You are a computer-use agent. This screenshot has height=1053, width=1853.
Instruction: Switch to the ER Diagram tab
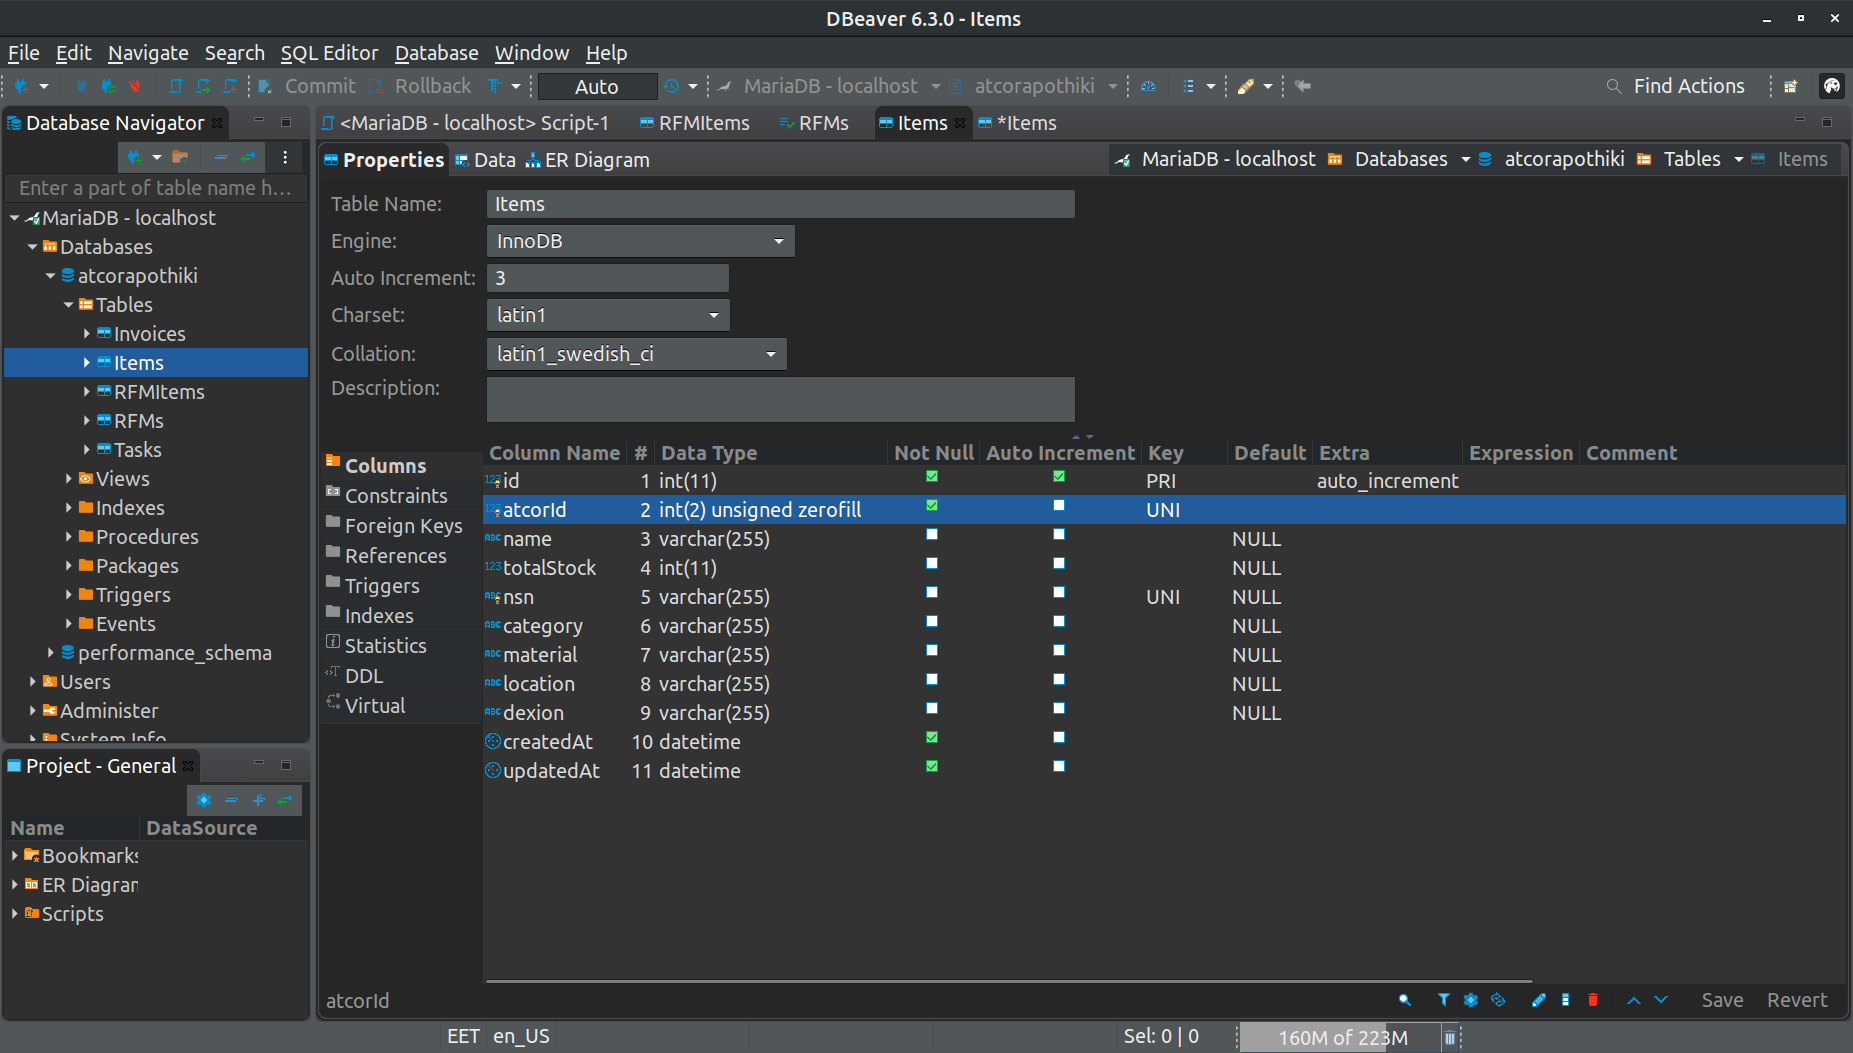tap(597, 159)
